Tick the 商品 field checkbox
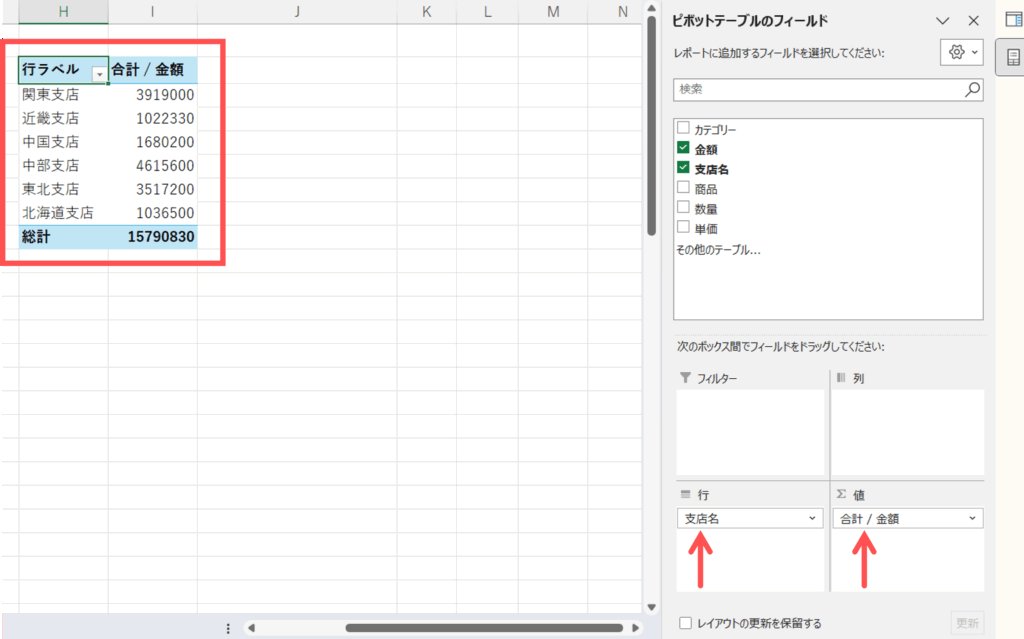The image size is (1024, 639). (x=683, y=188)
